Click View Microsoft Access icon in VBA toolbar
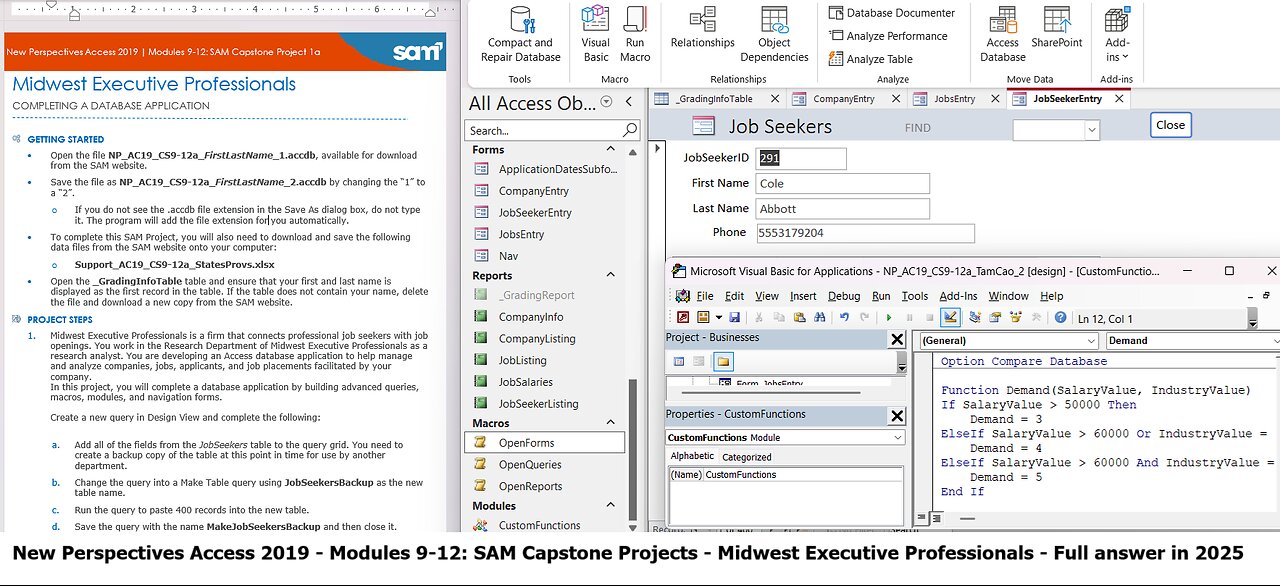The height and width of the screenshot is (586, 1280). 683,317
